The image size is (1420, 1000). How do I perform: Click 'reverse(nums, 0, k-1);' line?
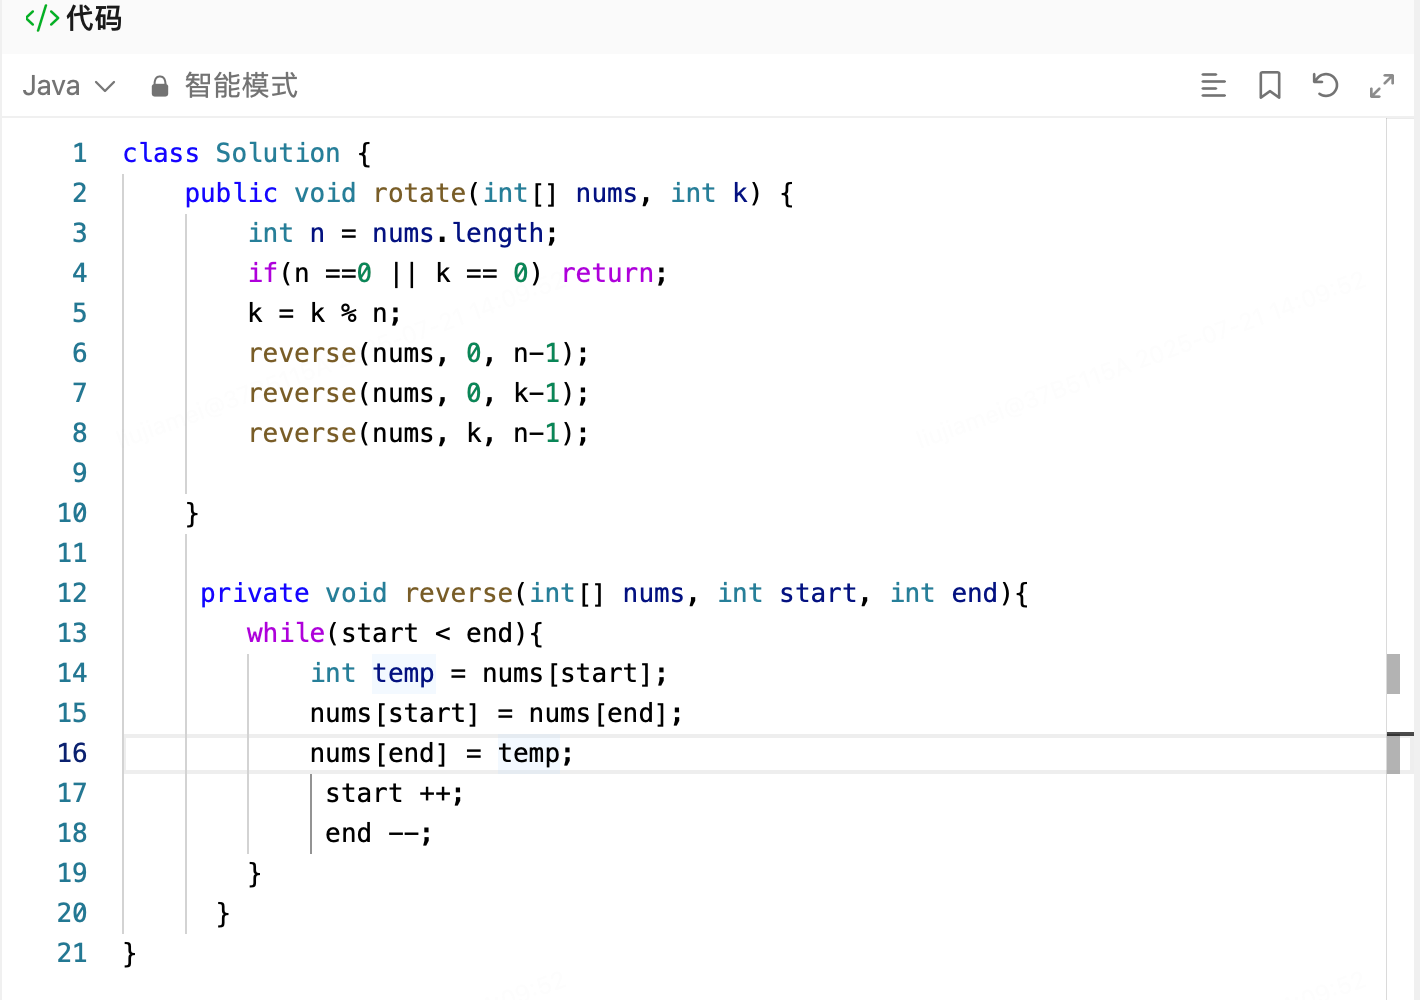419,393
